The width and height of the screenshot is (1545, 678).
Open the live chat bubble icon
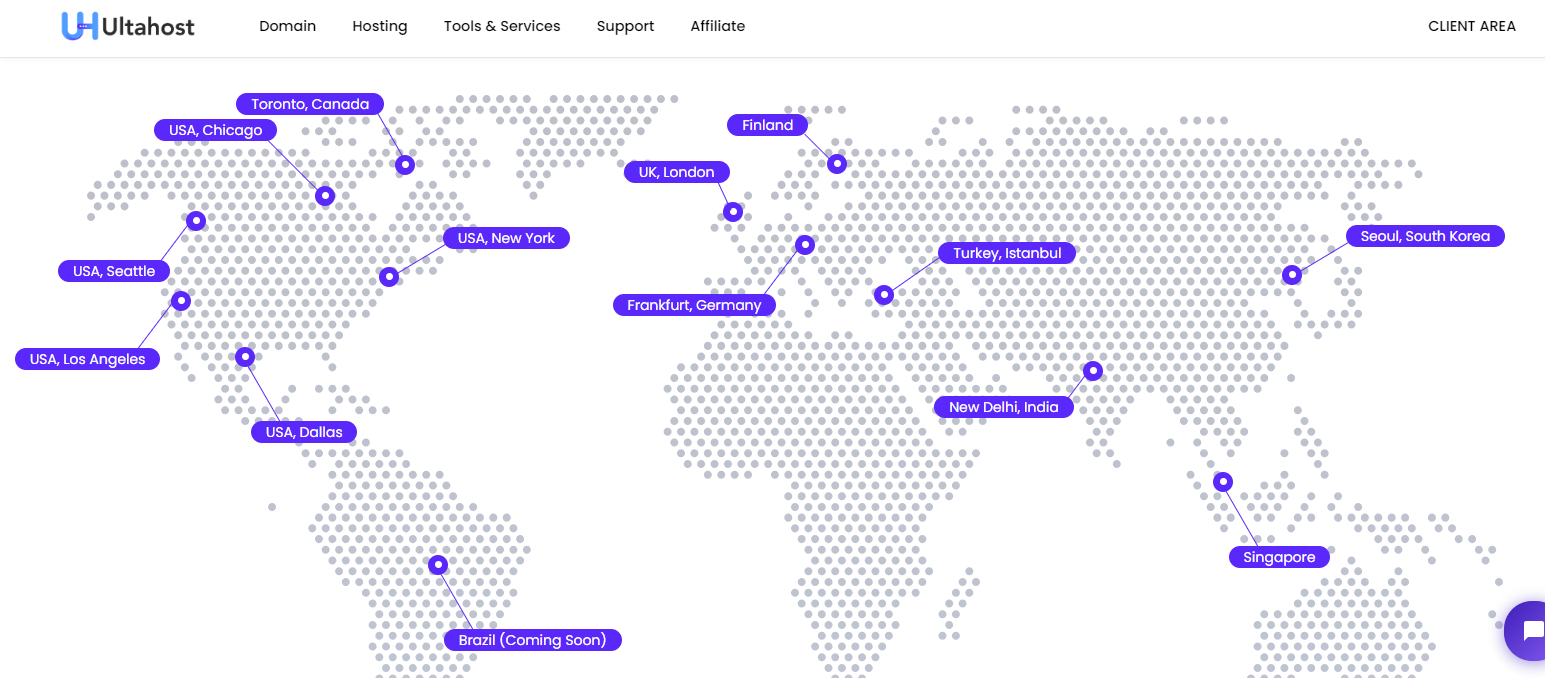(x=1528, y=631)
